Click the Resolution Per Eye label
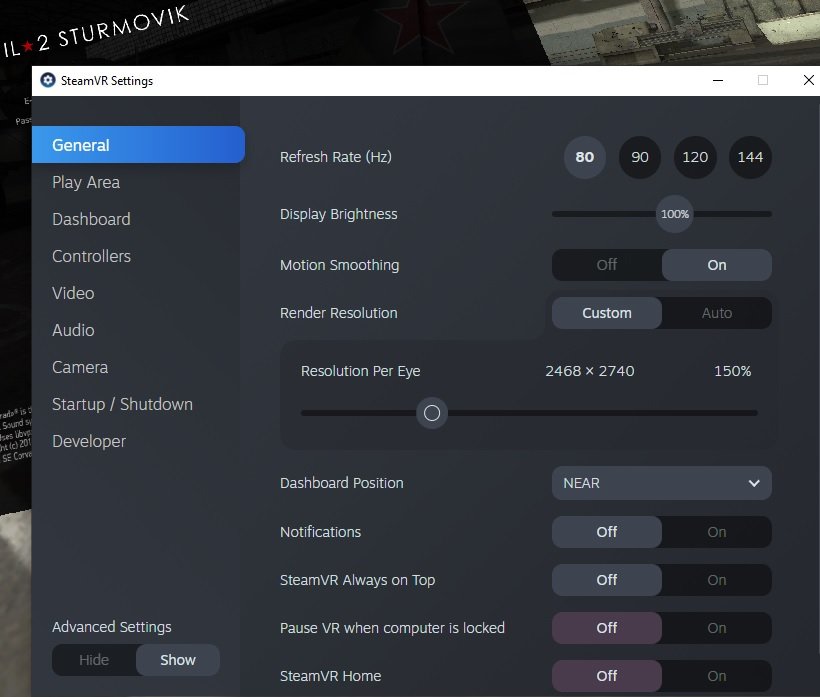The image size is (820, 697). tap(360, 371)
